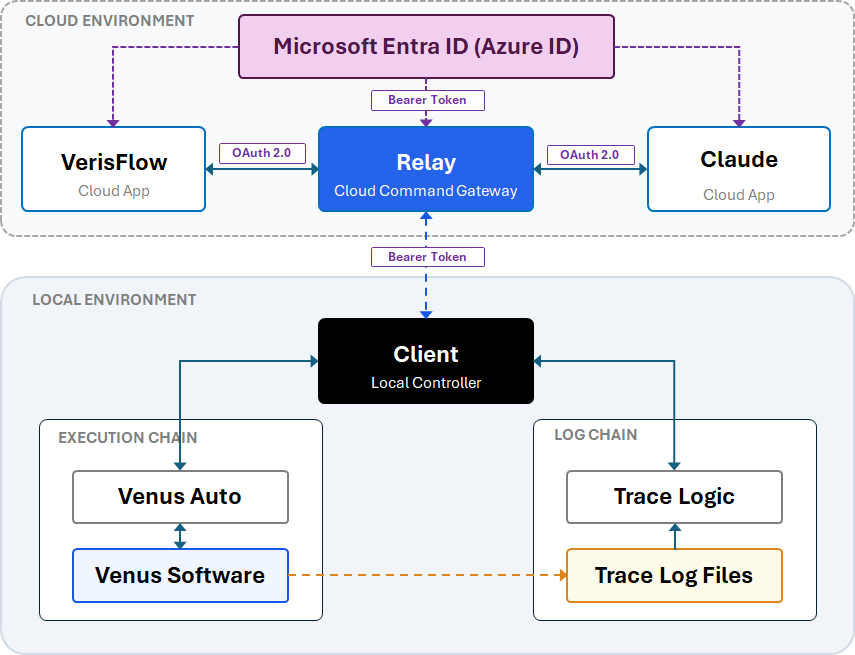Select the Venus Software box

(180, 575)
